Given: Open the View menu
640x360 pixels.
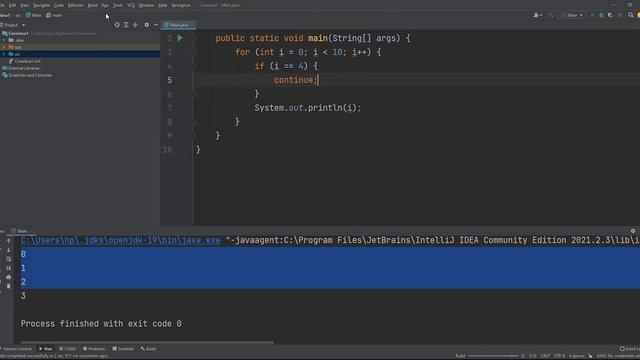Looking at the screenshot, I should click(x=24, y=5).
